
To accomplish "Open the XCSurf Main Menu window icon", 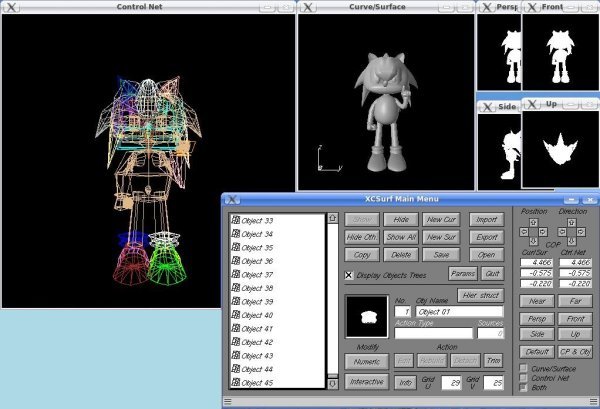I will click(x=231, y=200).
